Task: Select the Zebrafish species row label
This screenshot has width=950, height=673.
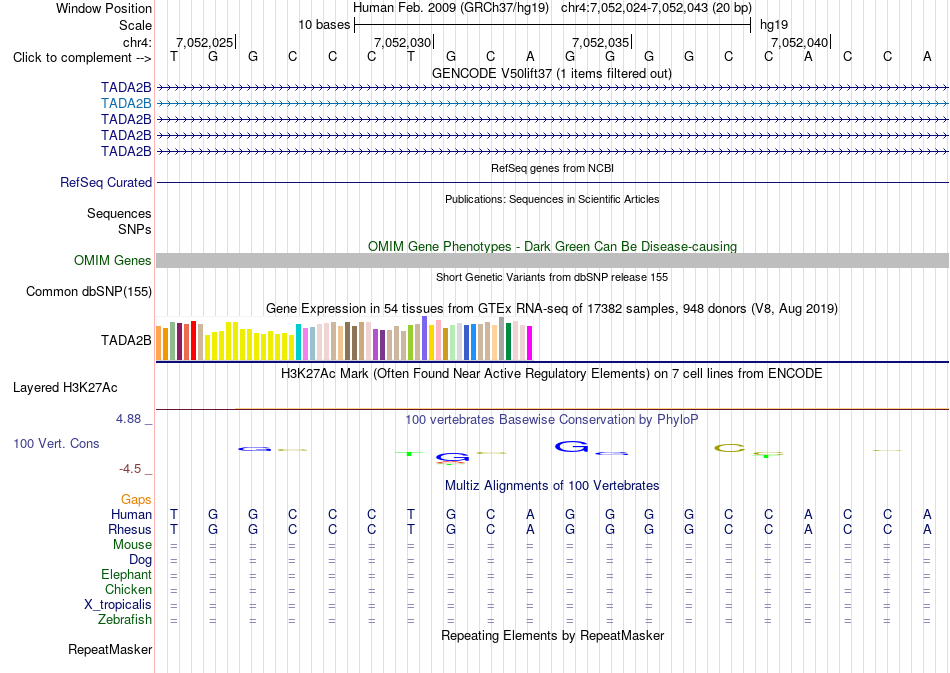Action: click(x=125, y=620)
